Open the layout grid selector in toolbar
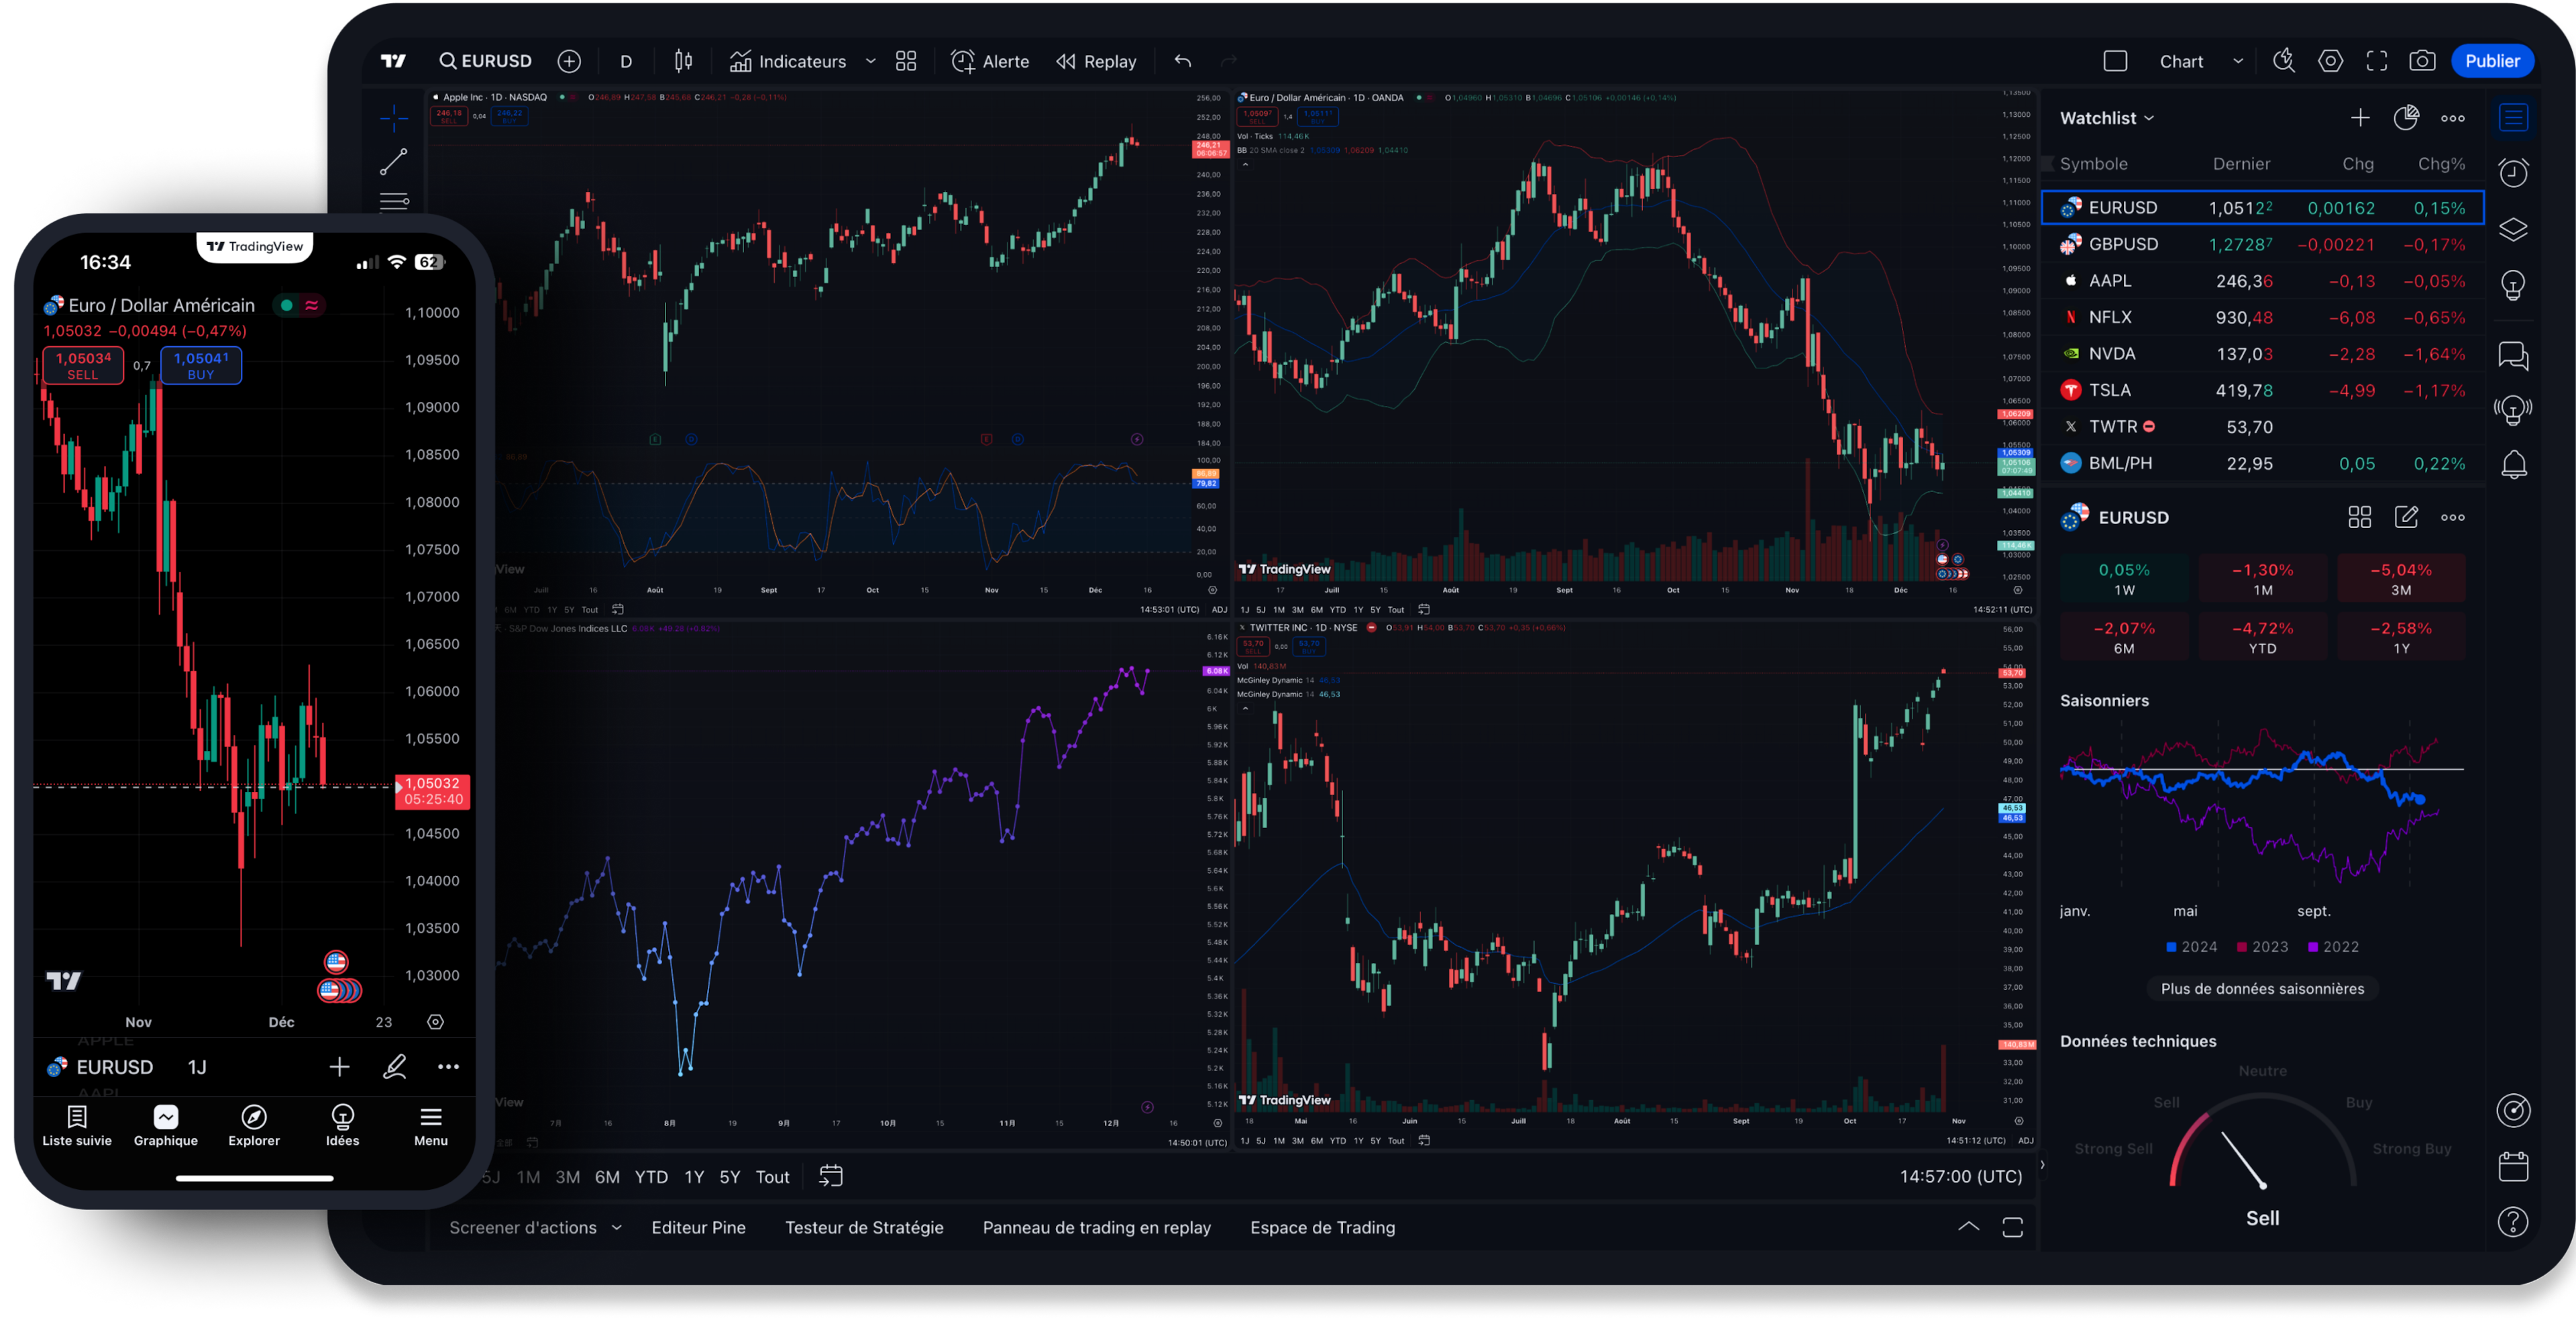This screenshot has width=2576, height=1320. (x=906, y=61)
